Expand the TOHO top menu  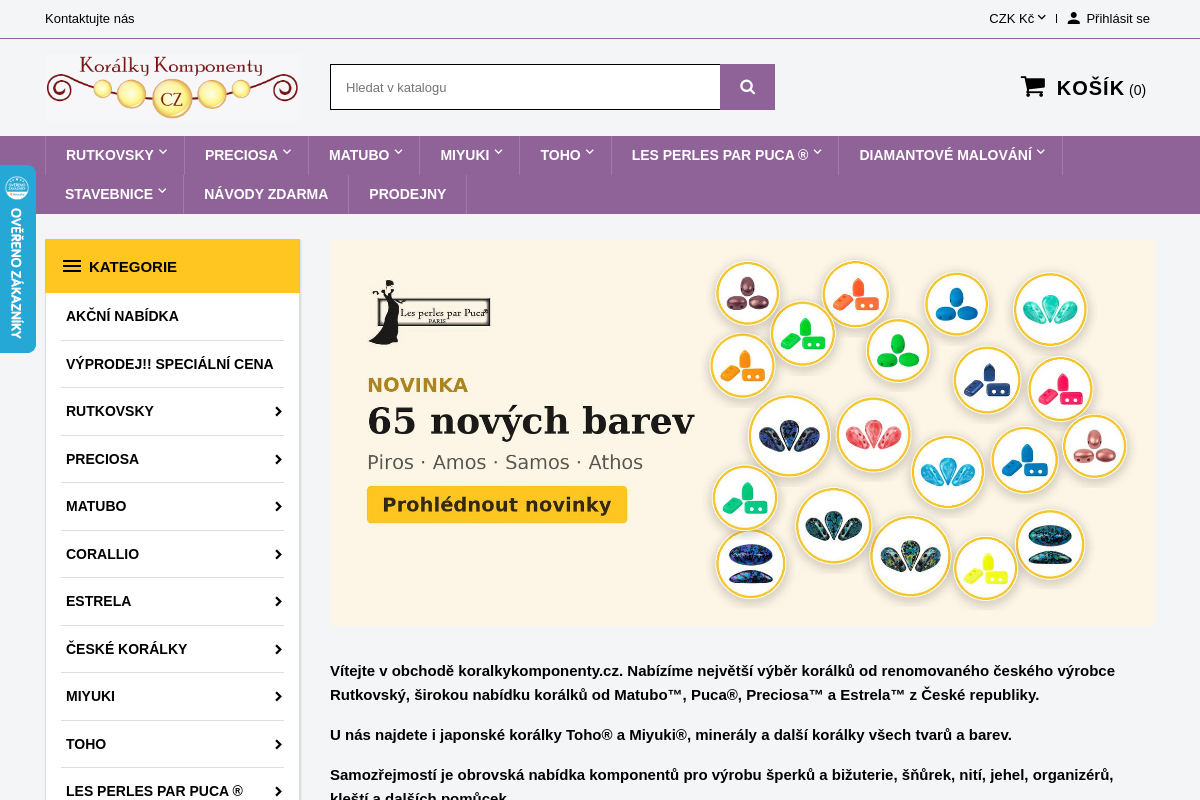566,155
